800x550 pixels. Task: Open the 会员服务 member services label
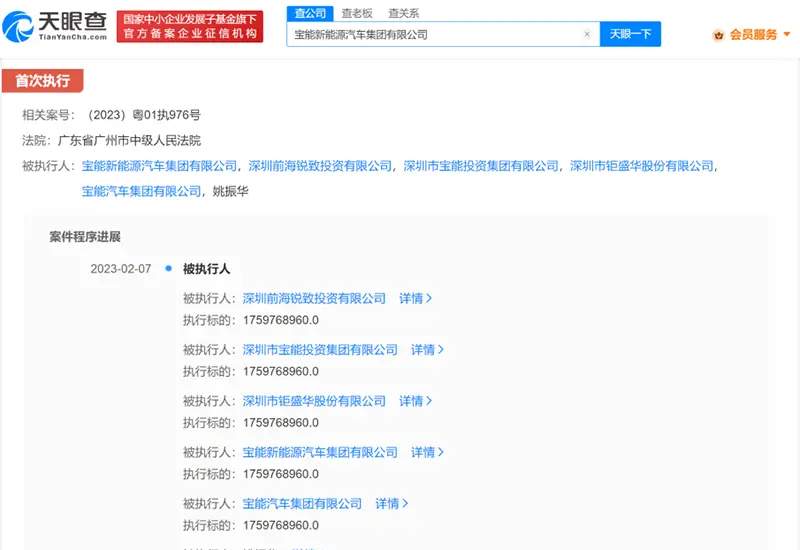(753, 35)
